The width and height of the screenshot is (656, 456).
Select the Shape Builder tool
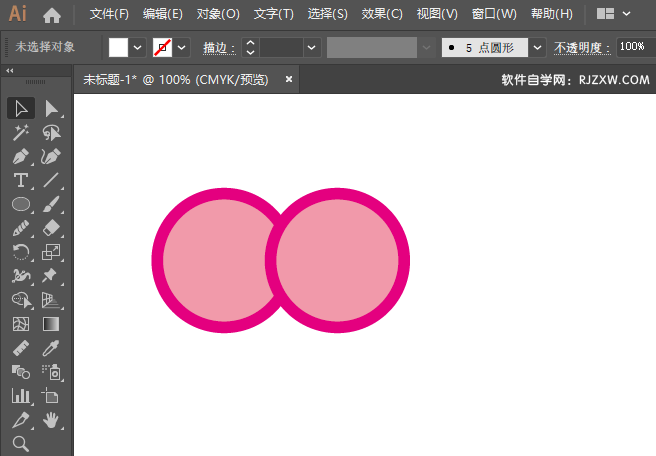(x=21, y=300)
